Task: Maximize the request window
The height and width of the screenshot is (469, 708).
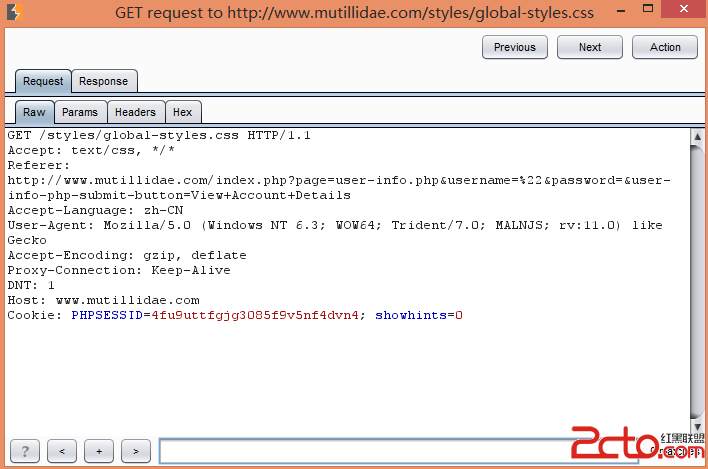Action: 648,9
